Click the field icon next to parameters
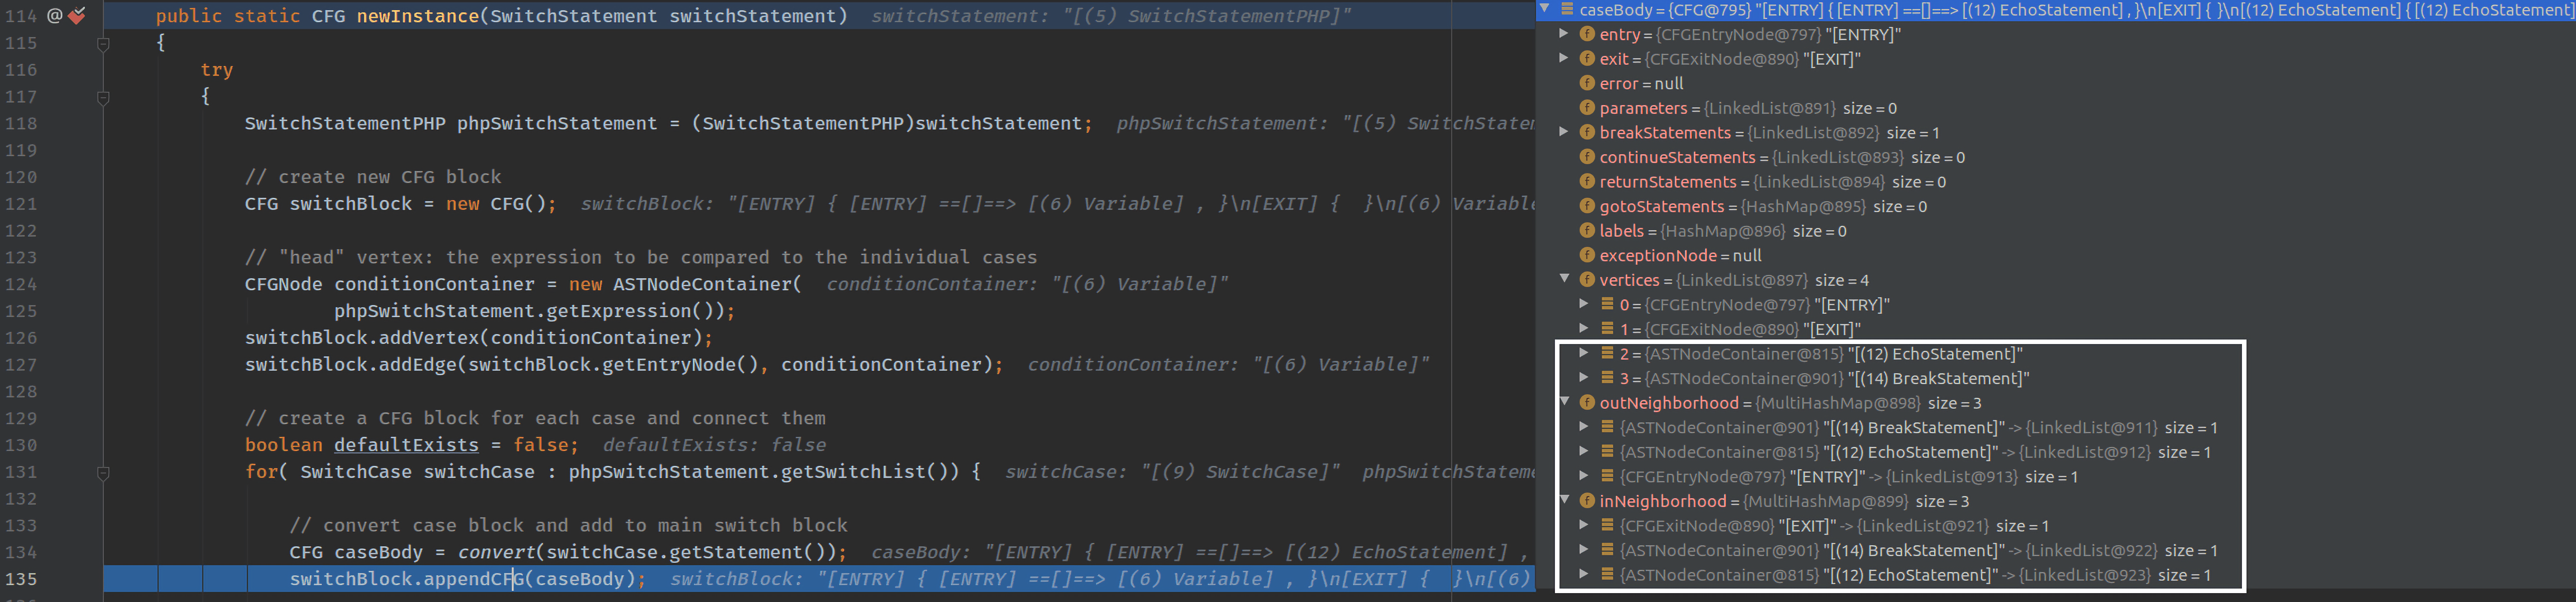 click(x=1586, y=108)
